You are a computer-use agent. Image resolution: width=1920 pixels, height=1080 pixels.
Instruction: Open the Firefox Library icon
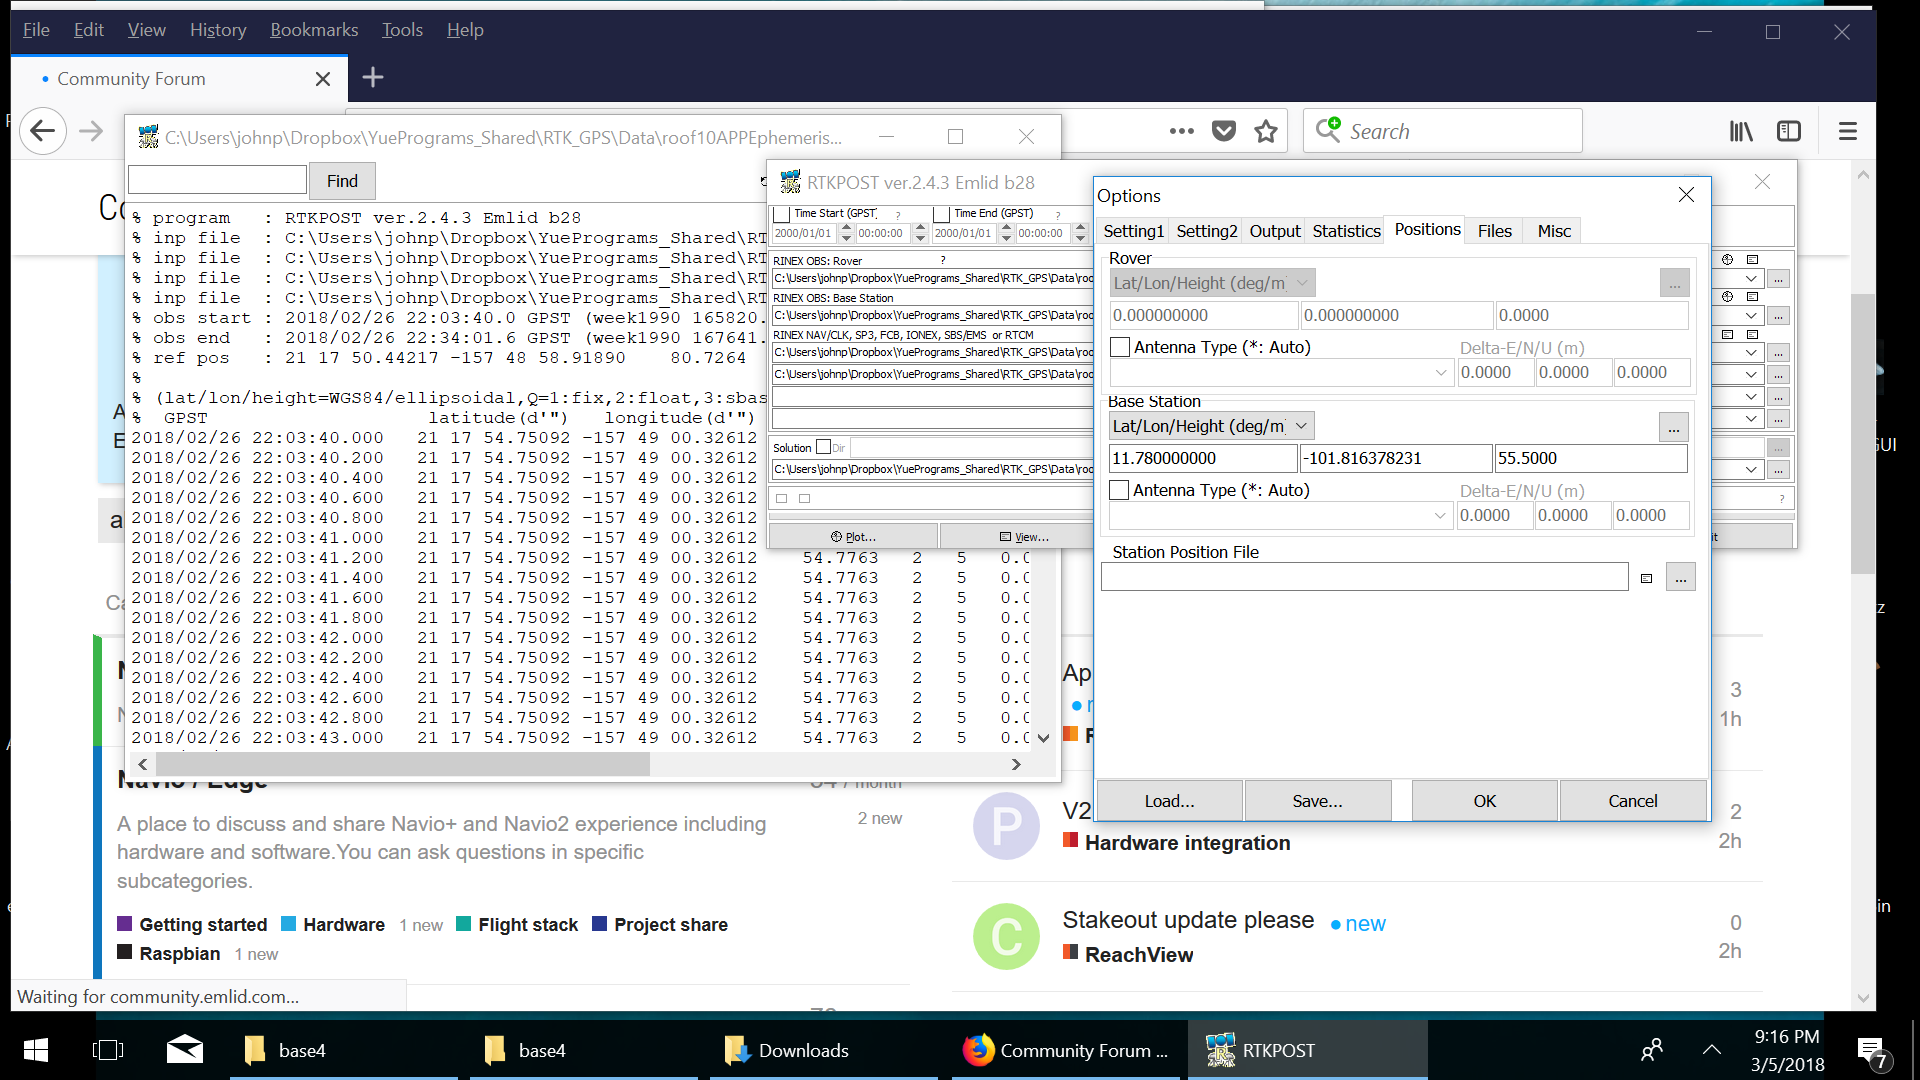point(1741,131)
